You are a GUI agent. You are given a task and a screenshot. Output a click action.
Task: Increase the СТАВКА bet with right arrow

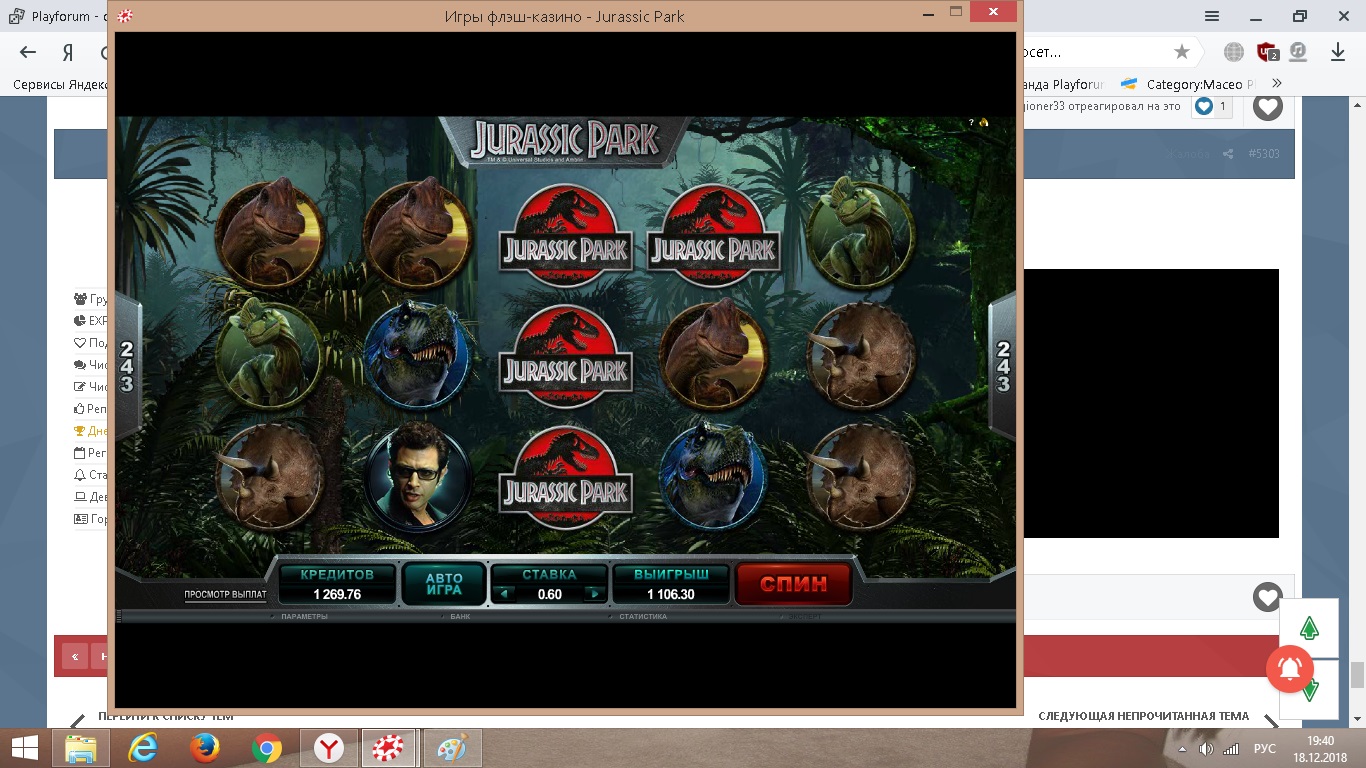pyautogui.click(x=594, y=594)
